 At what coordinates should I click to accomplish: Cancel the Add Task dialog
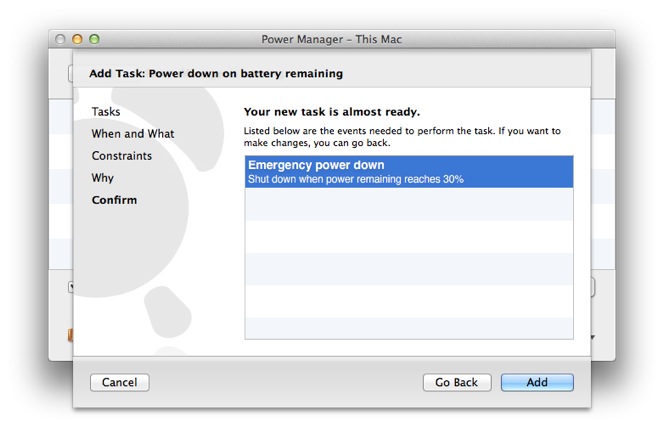(x=119, y=382)
